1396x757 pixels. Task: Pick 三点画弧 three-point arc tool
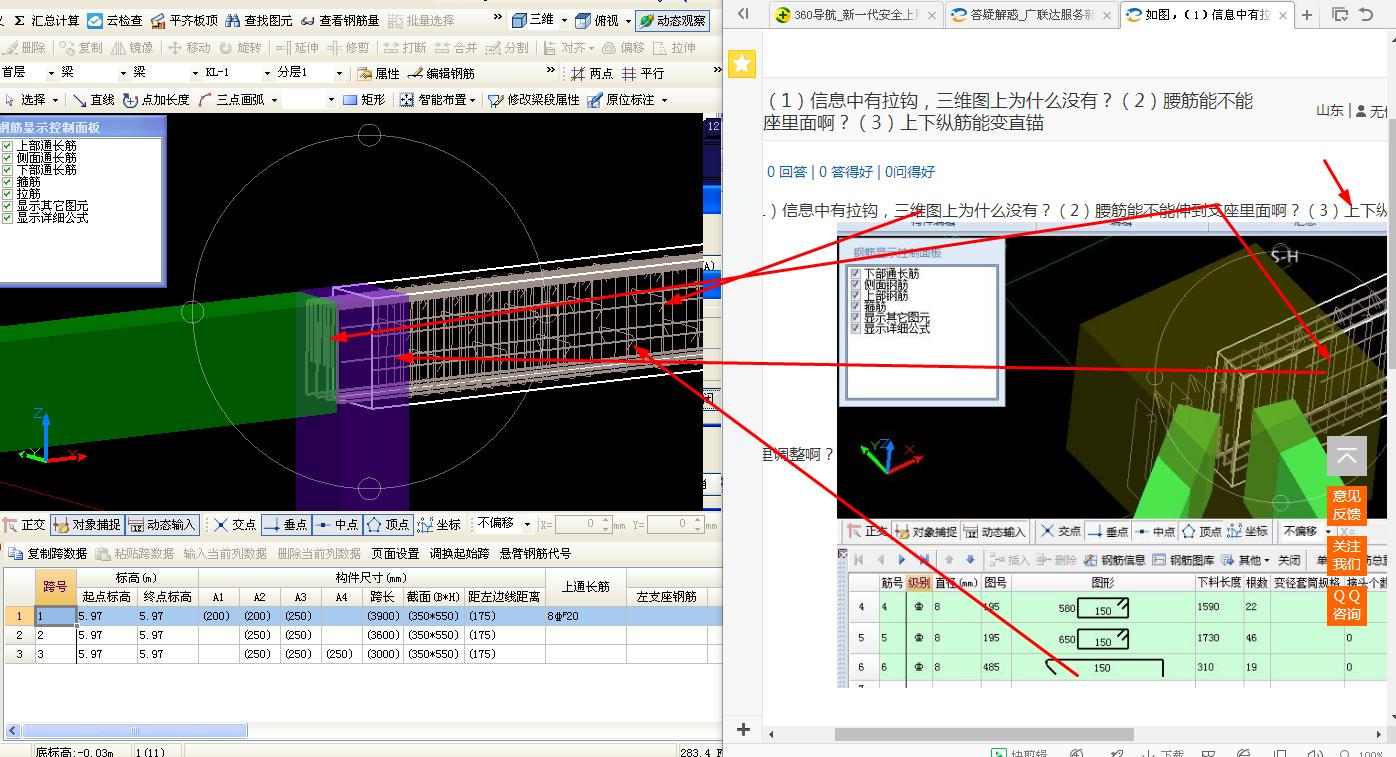coord(231,100)
